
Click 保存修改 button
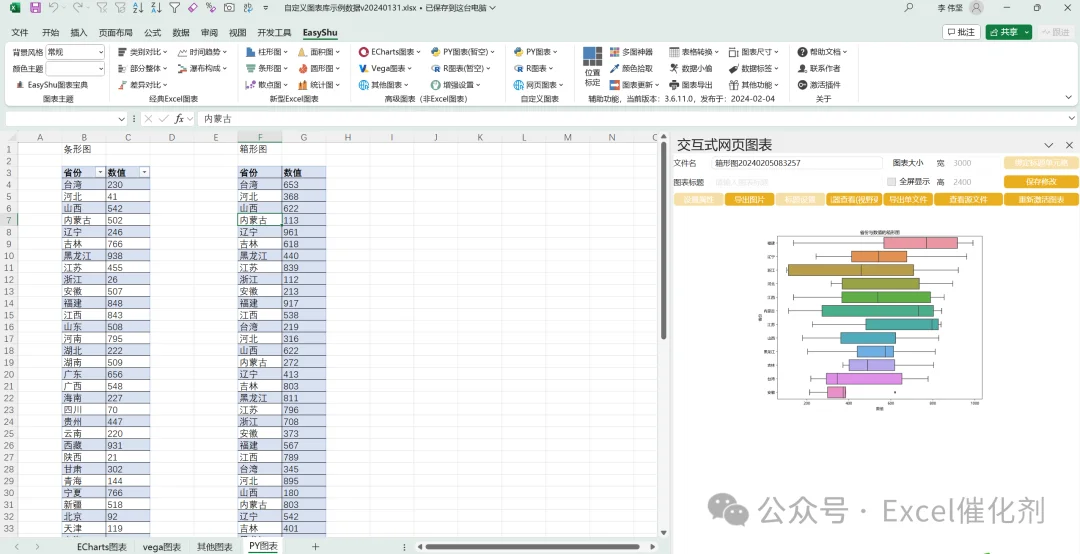[x=1041, y=182]
